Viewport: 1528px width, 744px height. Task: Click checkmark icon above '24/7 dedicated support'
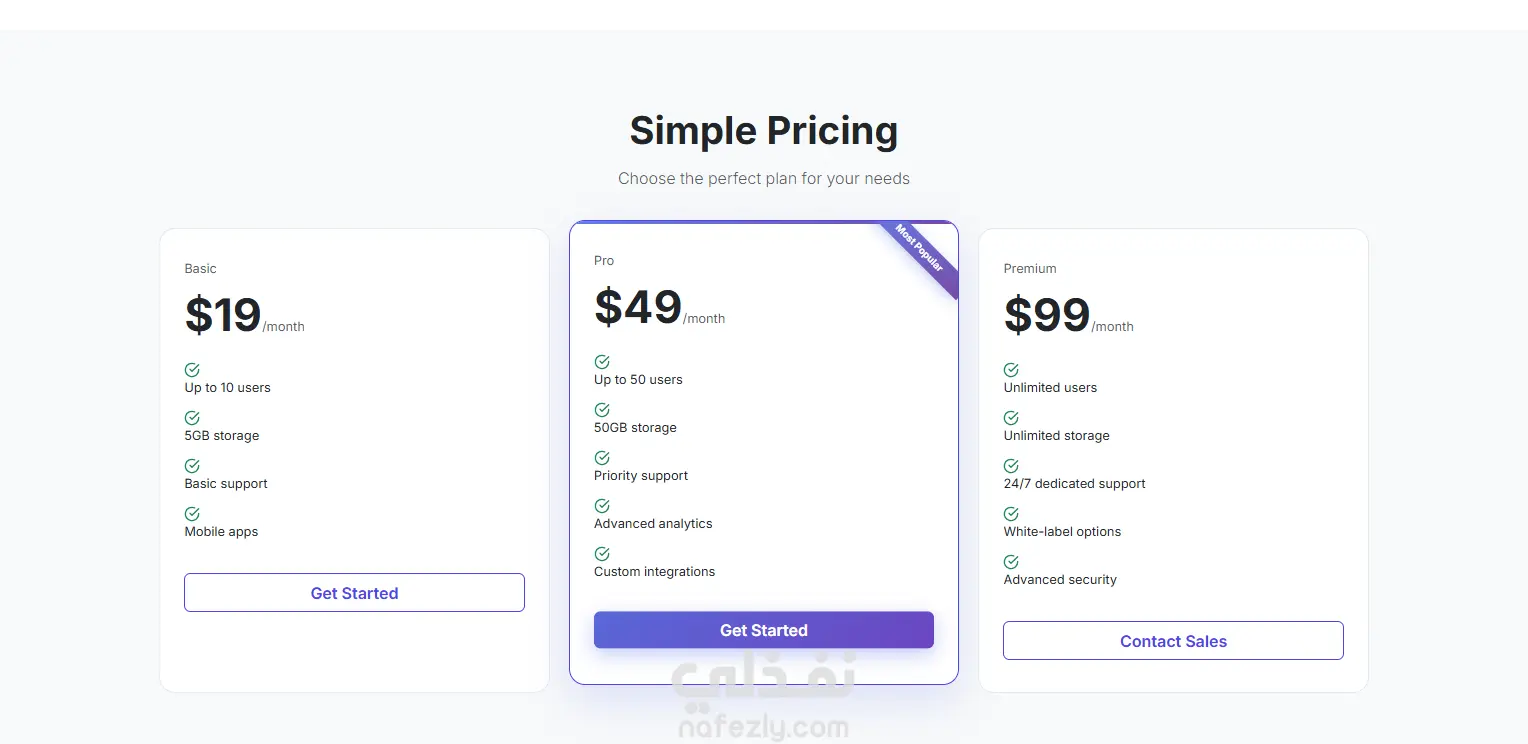pyautogui.click(x=1011, y=466)
